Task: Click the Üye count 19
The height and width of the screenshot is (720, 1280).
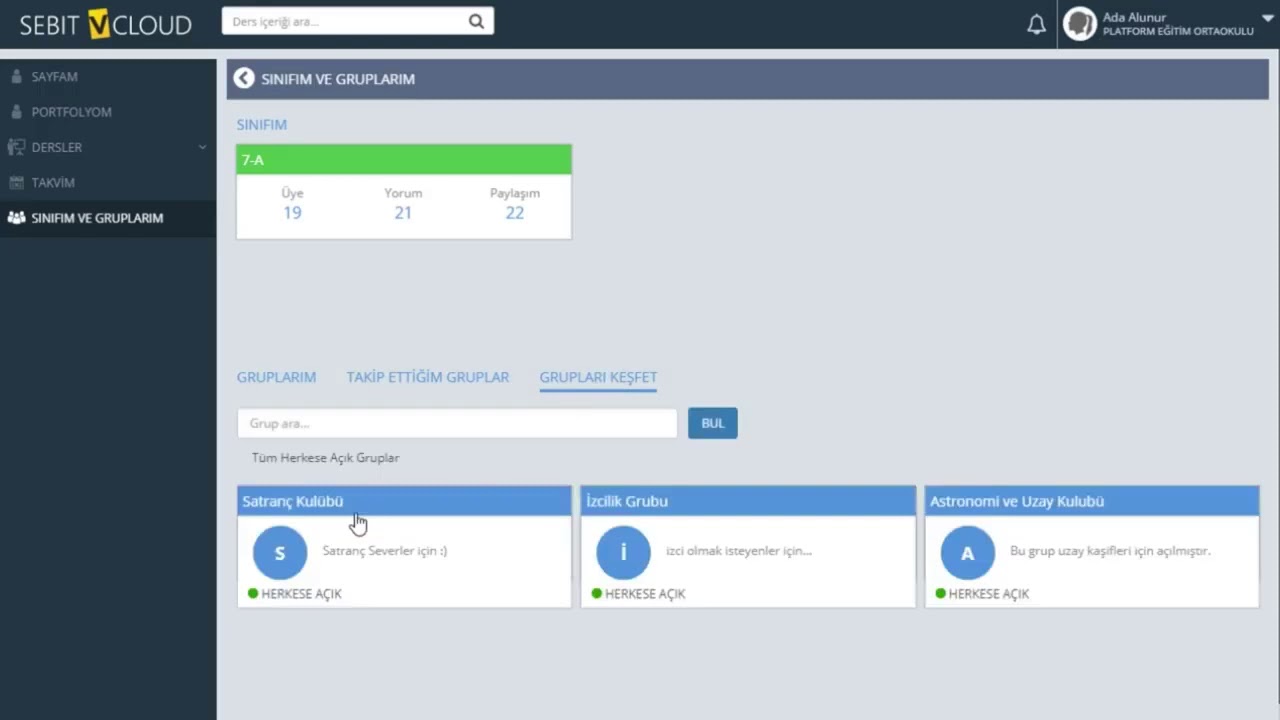Action: 292,212
